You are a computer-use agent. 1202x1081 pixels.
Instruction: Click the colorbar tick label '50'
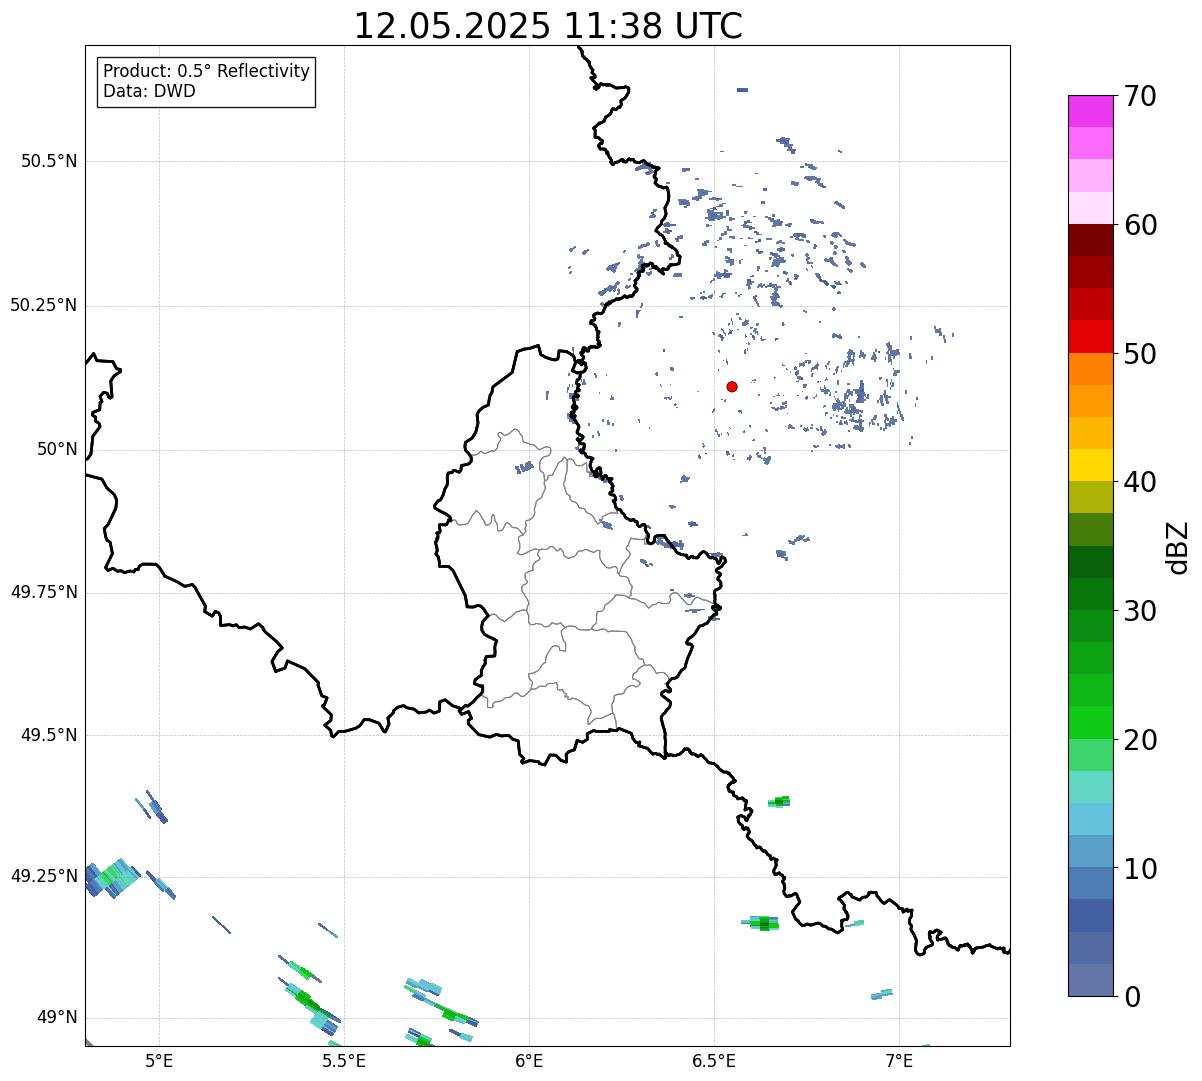click(1140, 354)
